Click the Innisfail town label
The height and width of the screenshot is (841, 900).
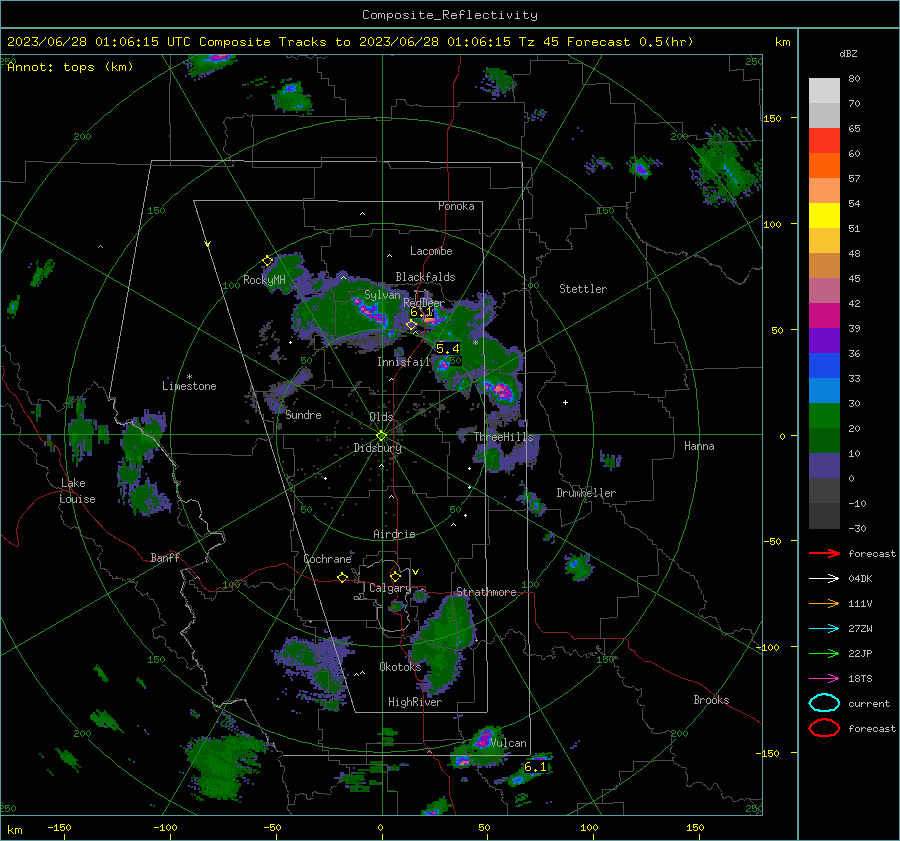click(403, 362)
